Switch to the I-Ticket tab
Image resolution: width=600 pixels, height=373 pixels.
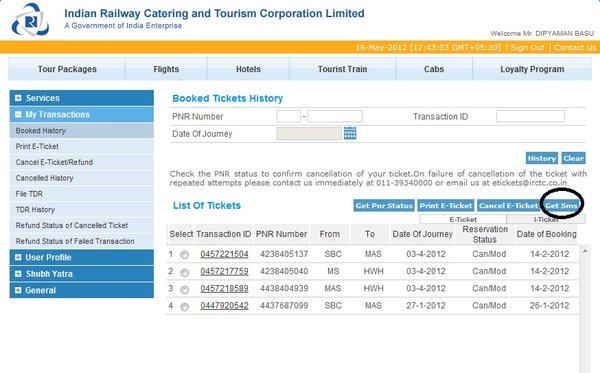(x=546, y=219)
